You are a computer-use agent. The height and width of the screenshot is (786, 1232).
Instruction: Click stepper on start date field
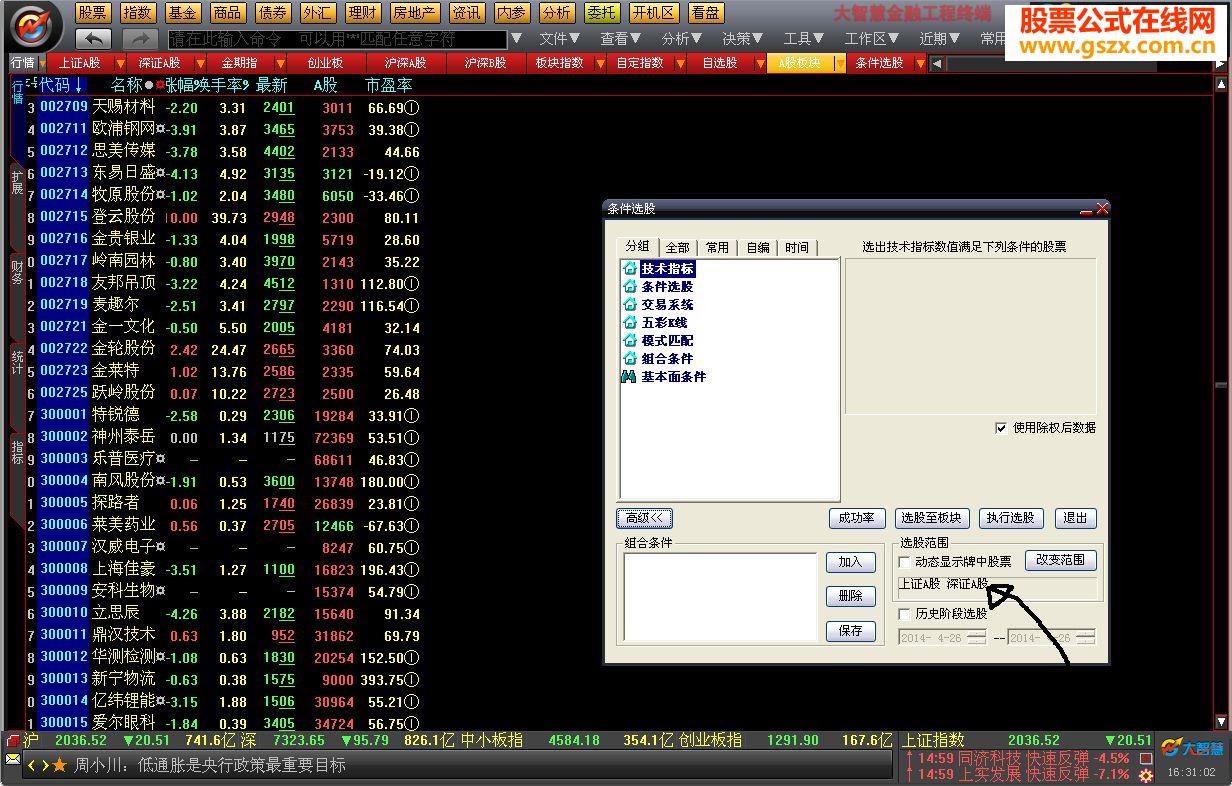(x=977, y=637)
